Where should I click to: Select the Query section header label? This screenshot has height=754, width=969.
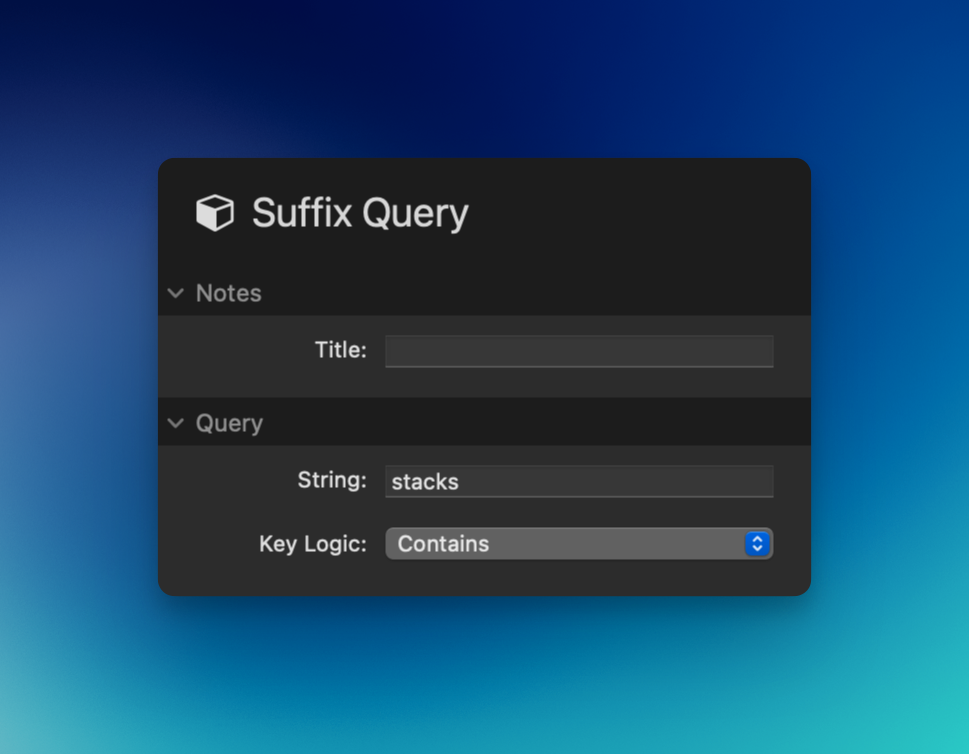pyautogui.click(x=229, y=423)
